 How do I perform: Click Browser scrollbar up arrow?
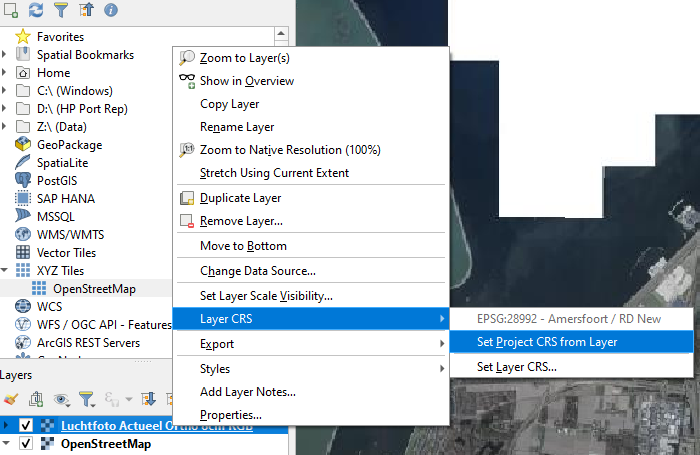click(x=281, y=33)
